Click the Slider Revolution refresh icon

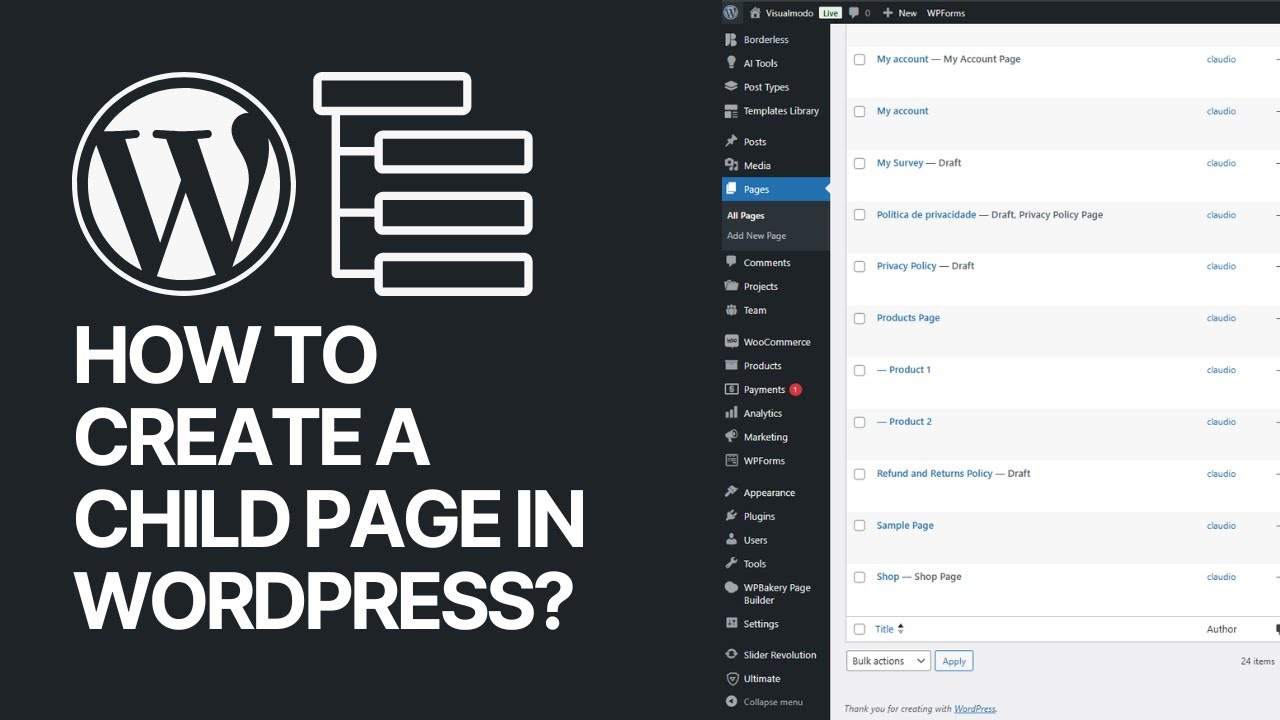(x=731, y=655)
